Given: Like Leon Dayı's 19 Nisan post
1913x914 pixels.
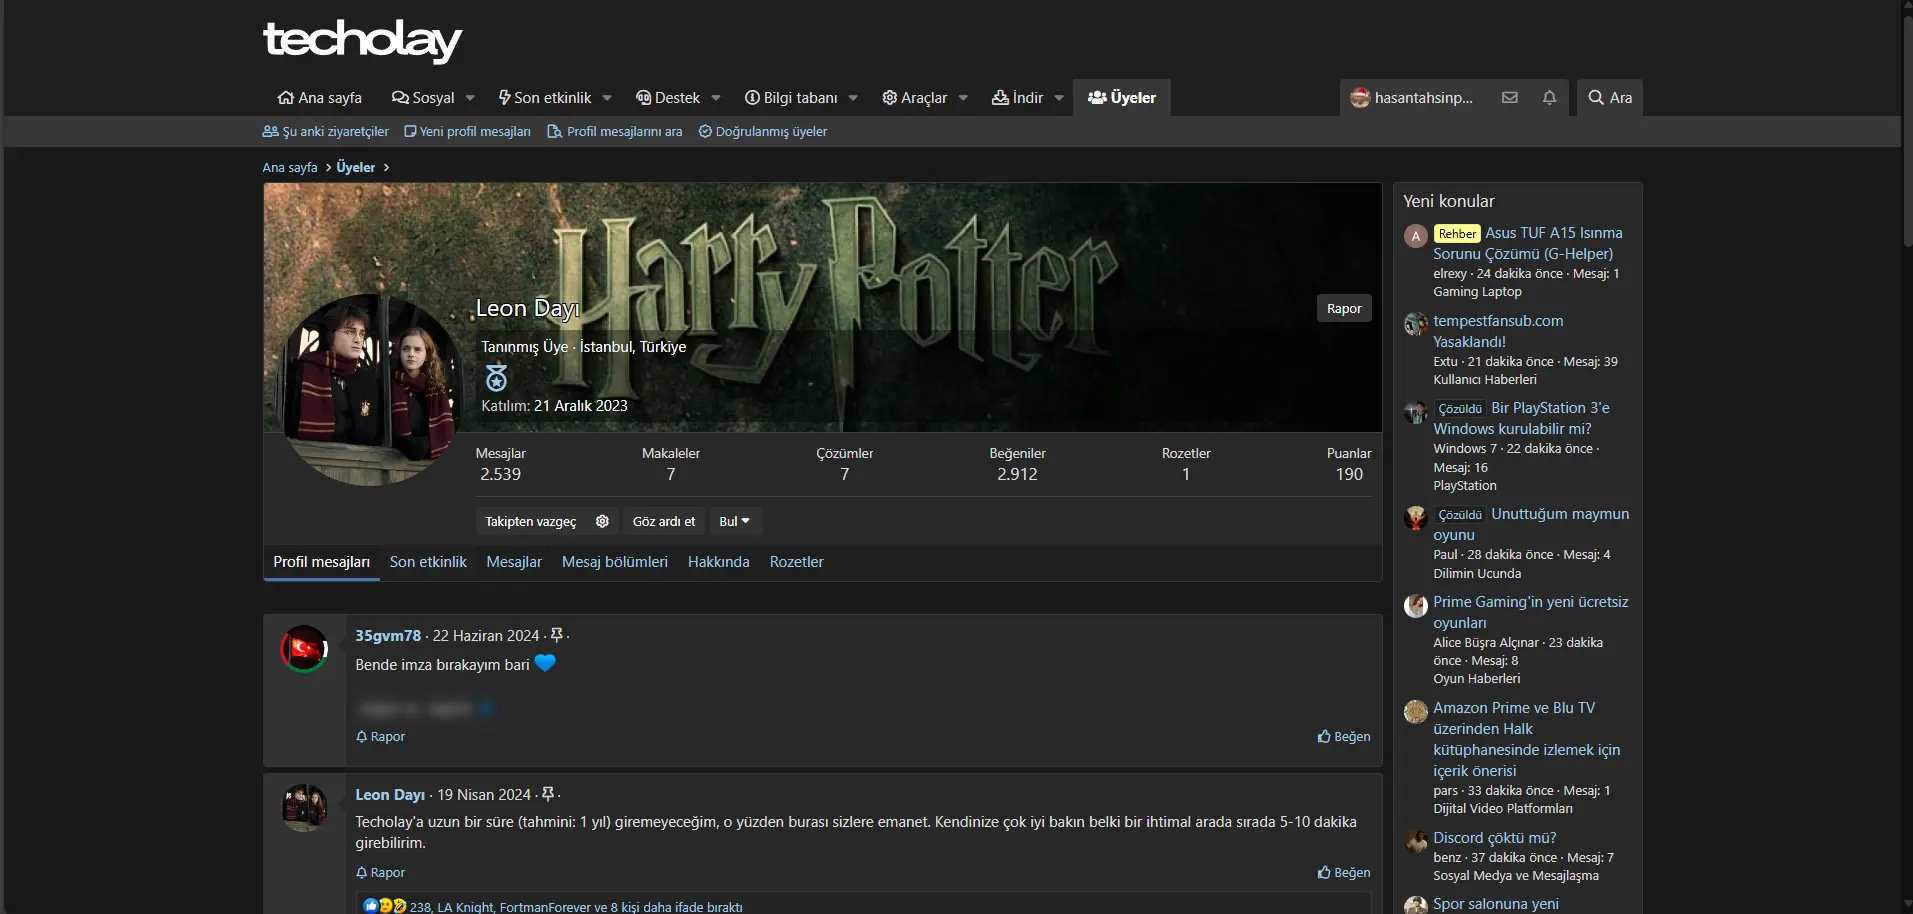Looking at the screenshot, I should pos(1344,872).
